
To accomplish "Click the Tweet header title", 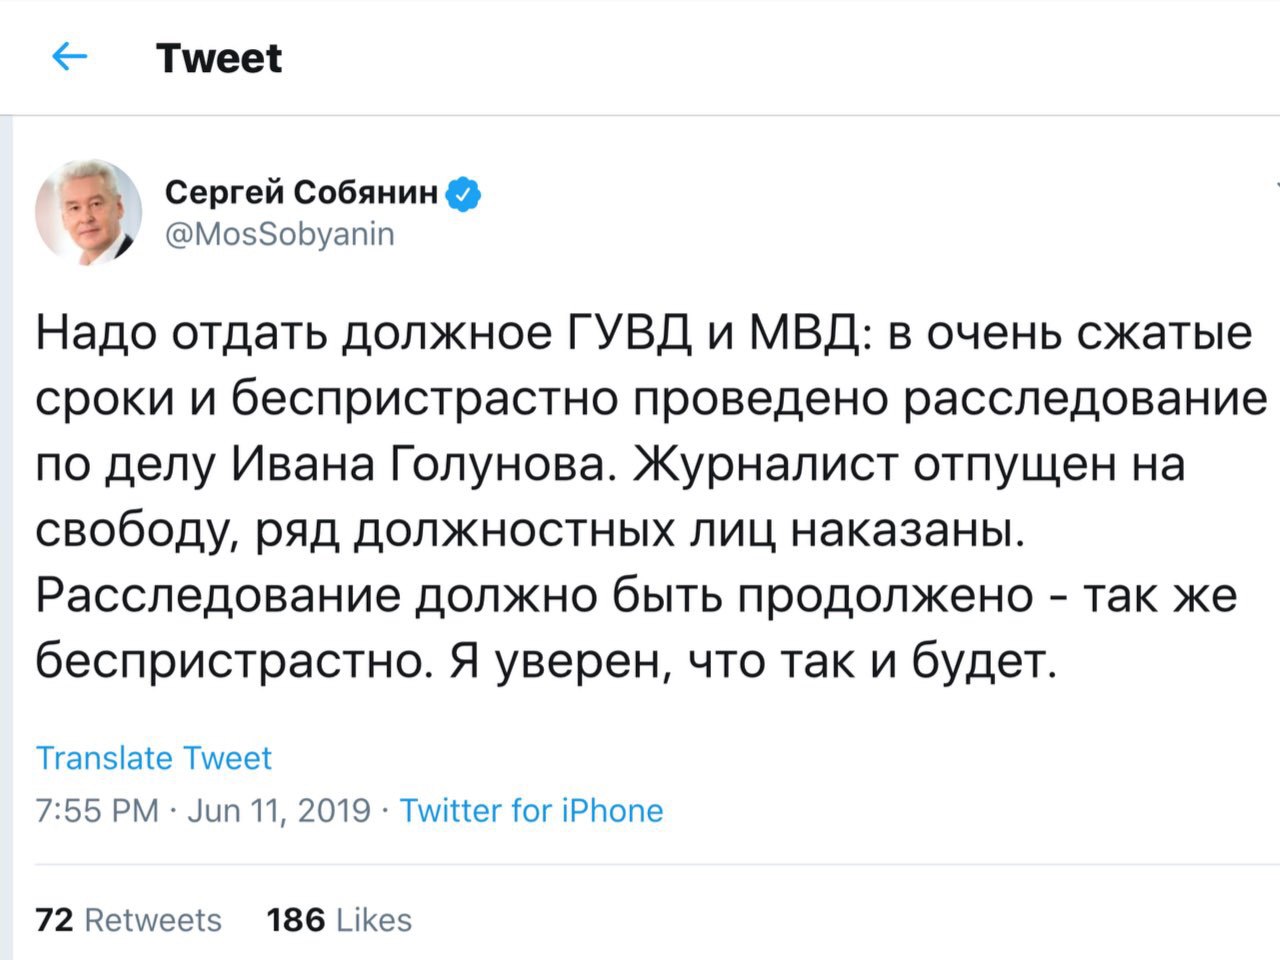I will pyautogui.click(x=219, y=58).
